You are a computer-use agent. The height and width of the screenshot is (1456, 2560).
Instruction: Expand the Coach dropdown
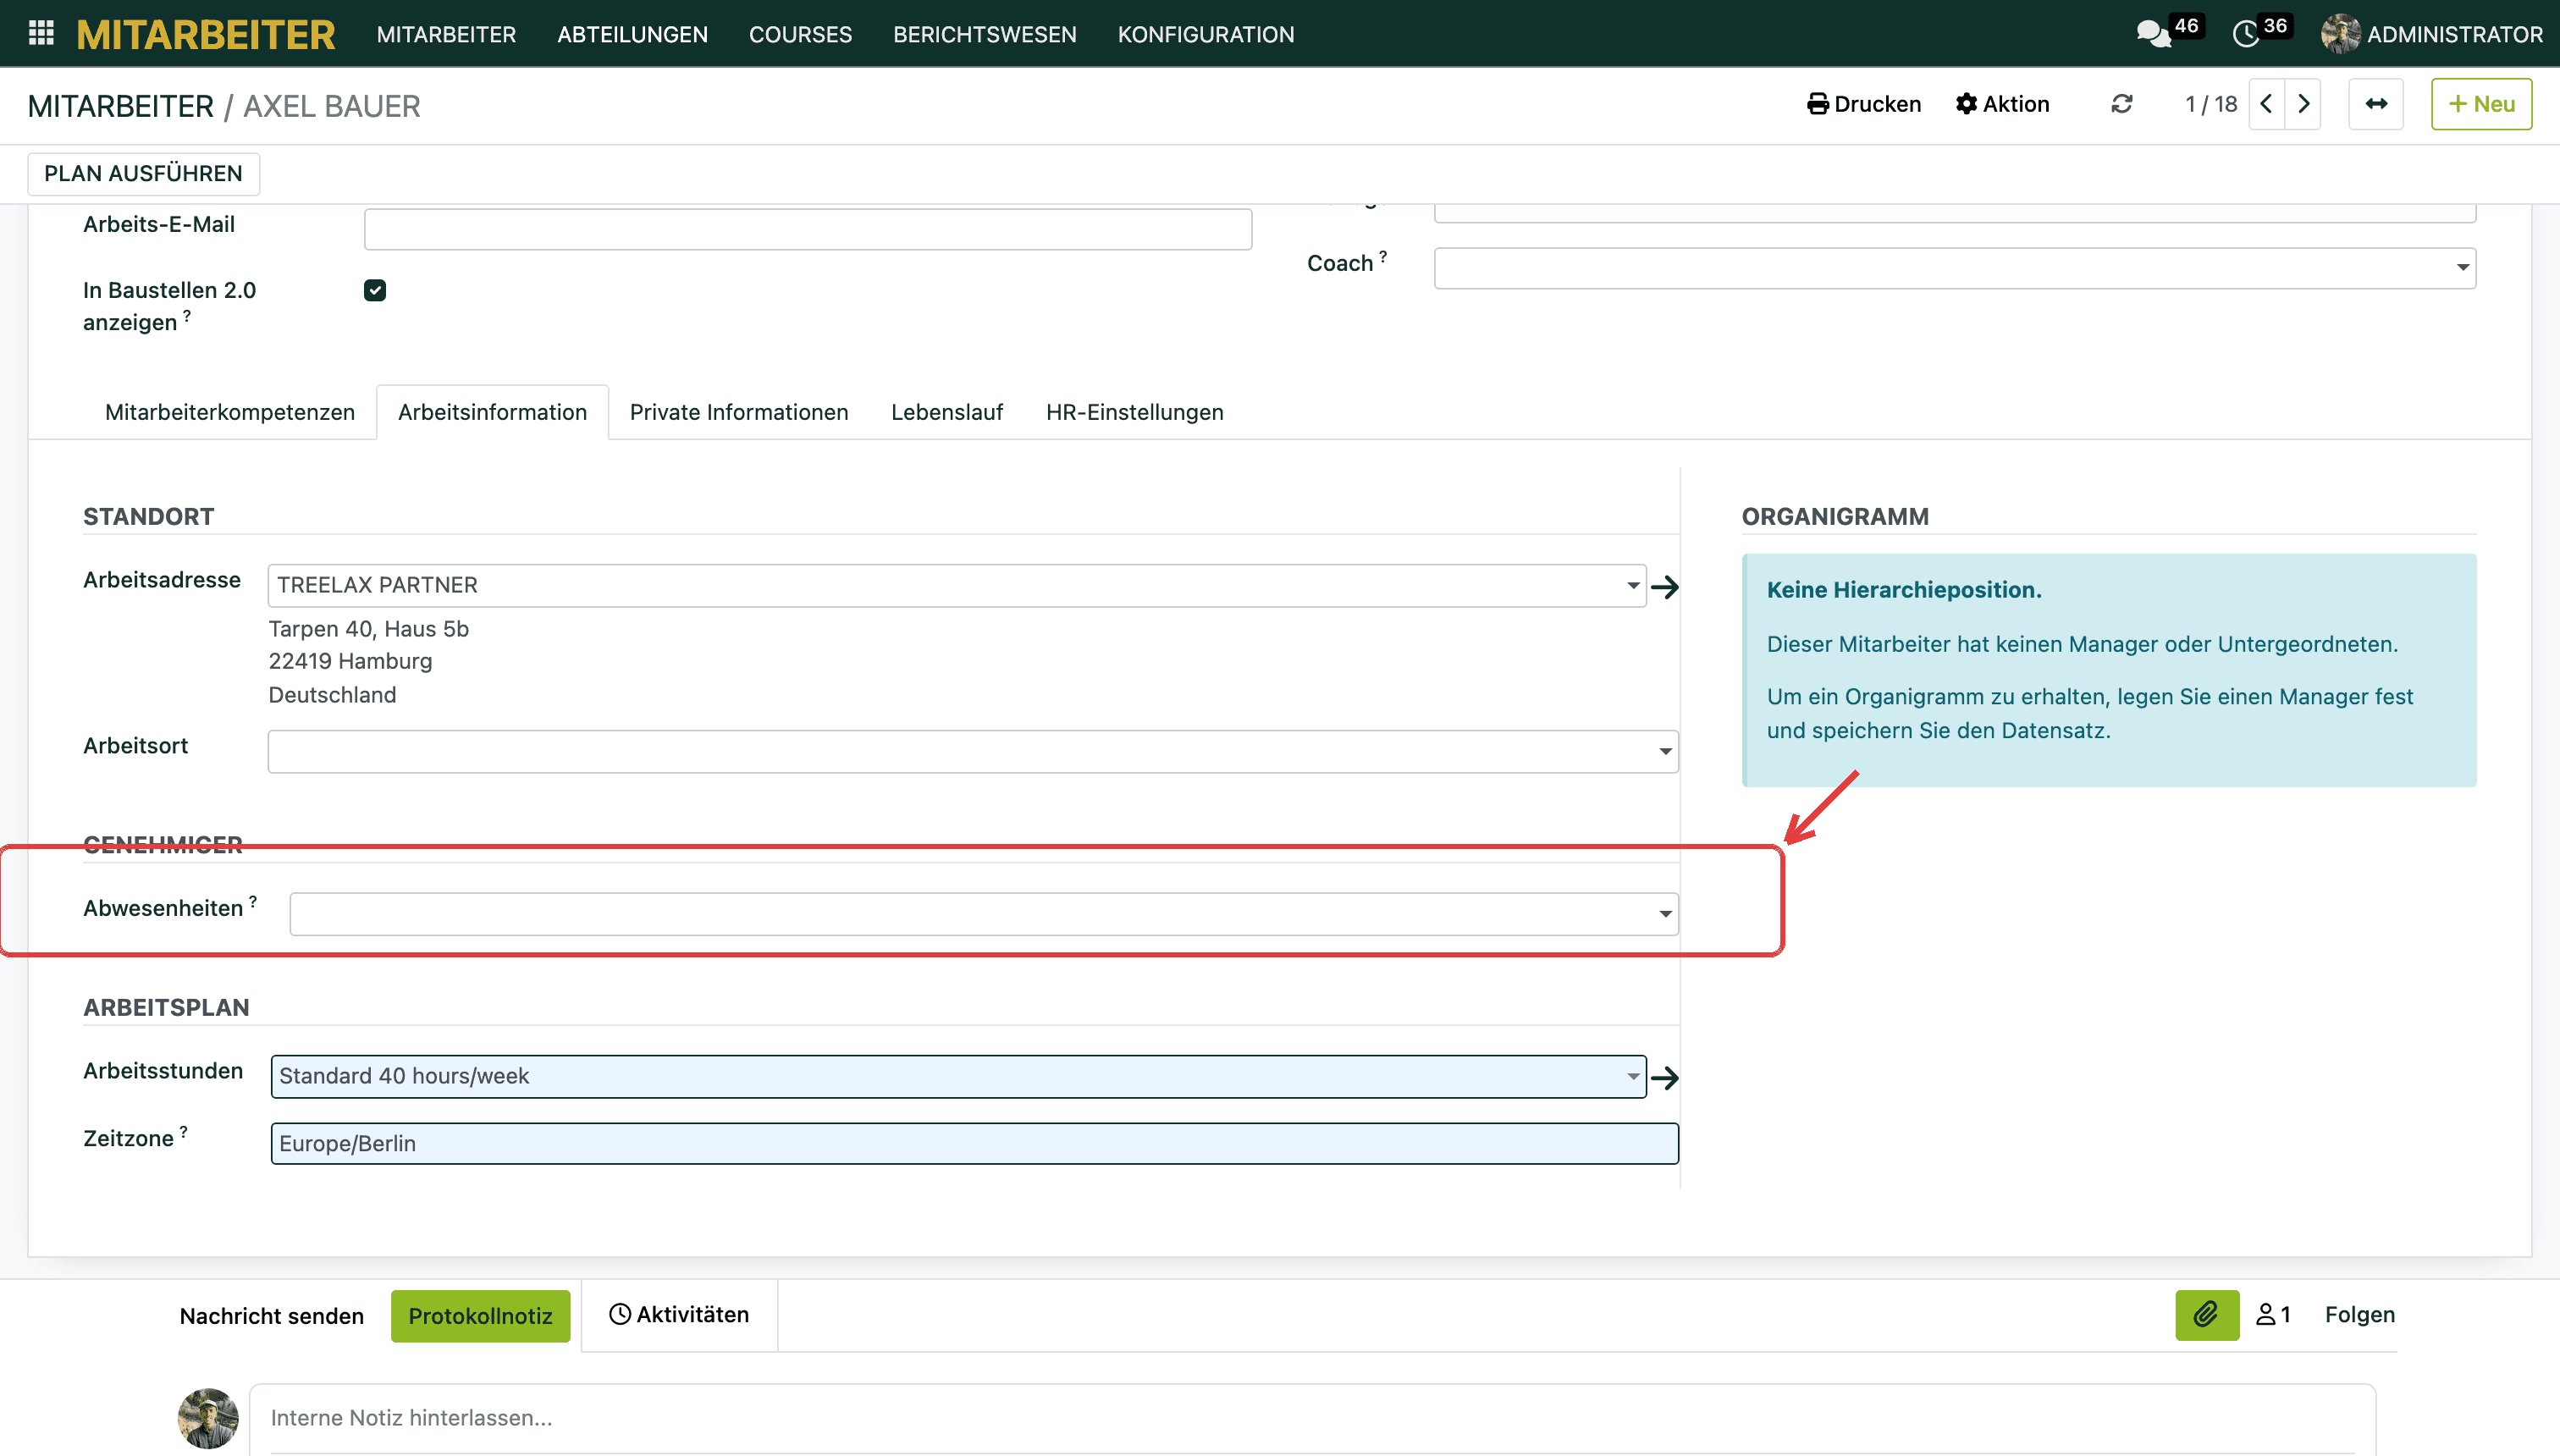tap(2462, 268)
